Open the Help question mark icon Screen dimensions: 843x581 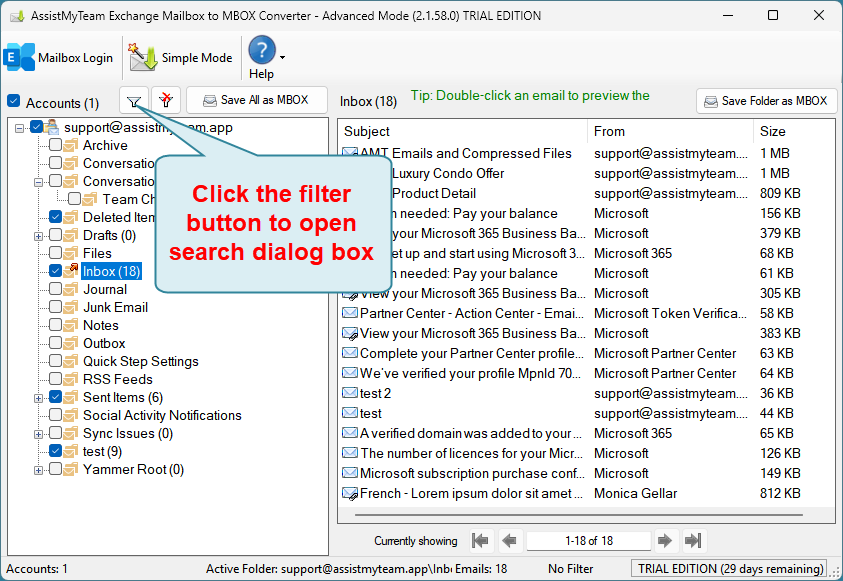(261, 51)
